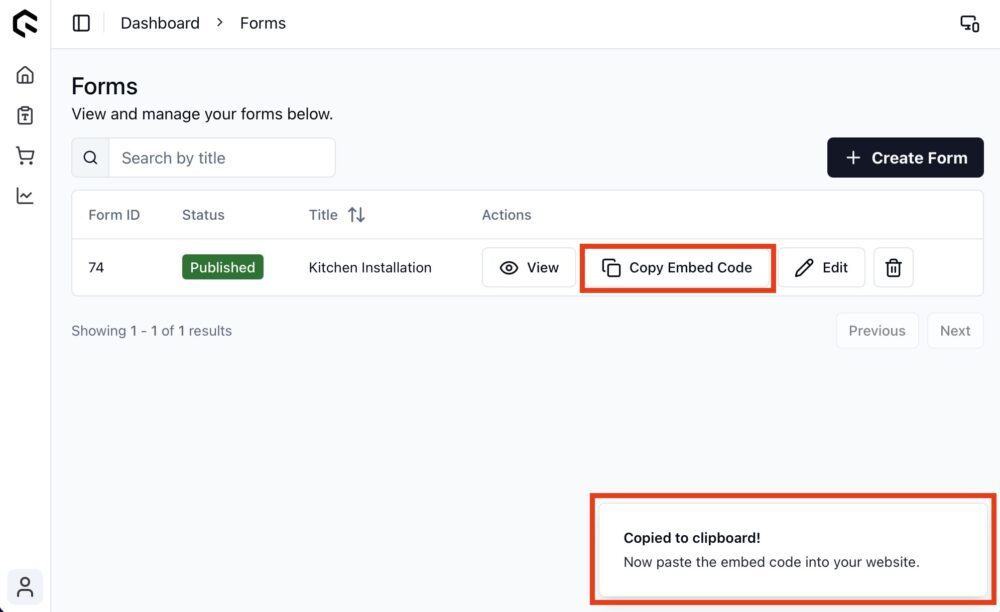The image size is (1000, 612).
Task: Go to Dashboard breadcrumb
Action: coord(160,23)
